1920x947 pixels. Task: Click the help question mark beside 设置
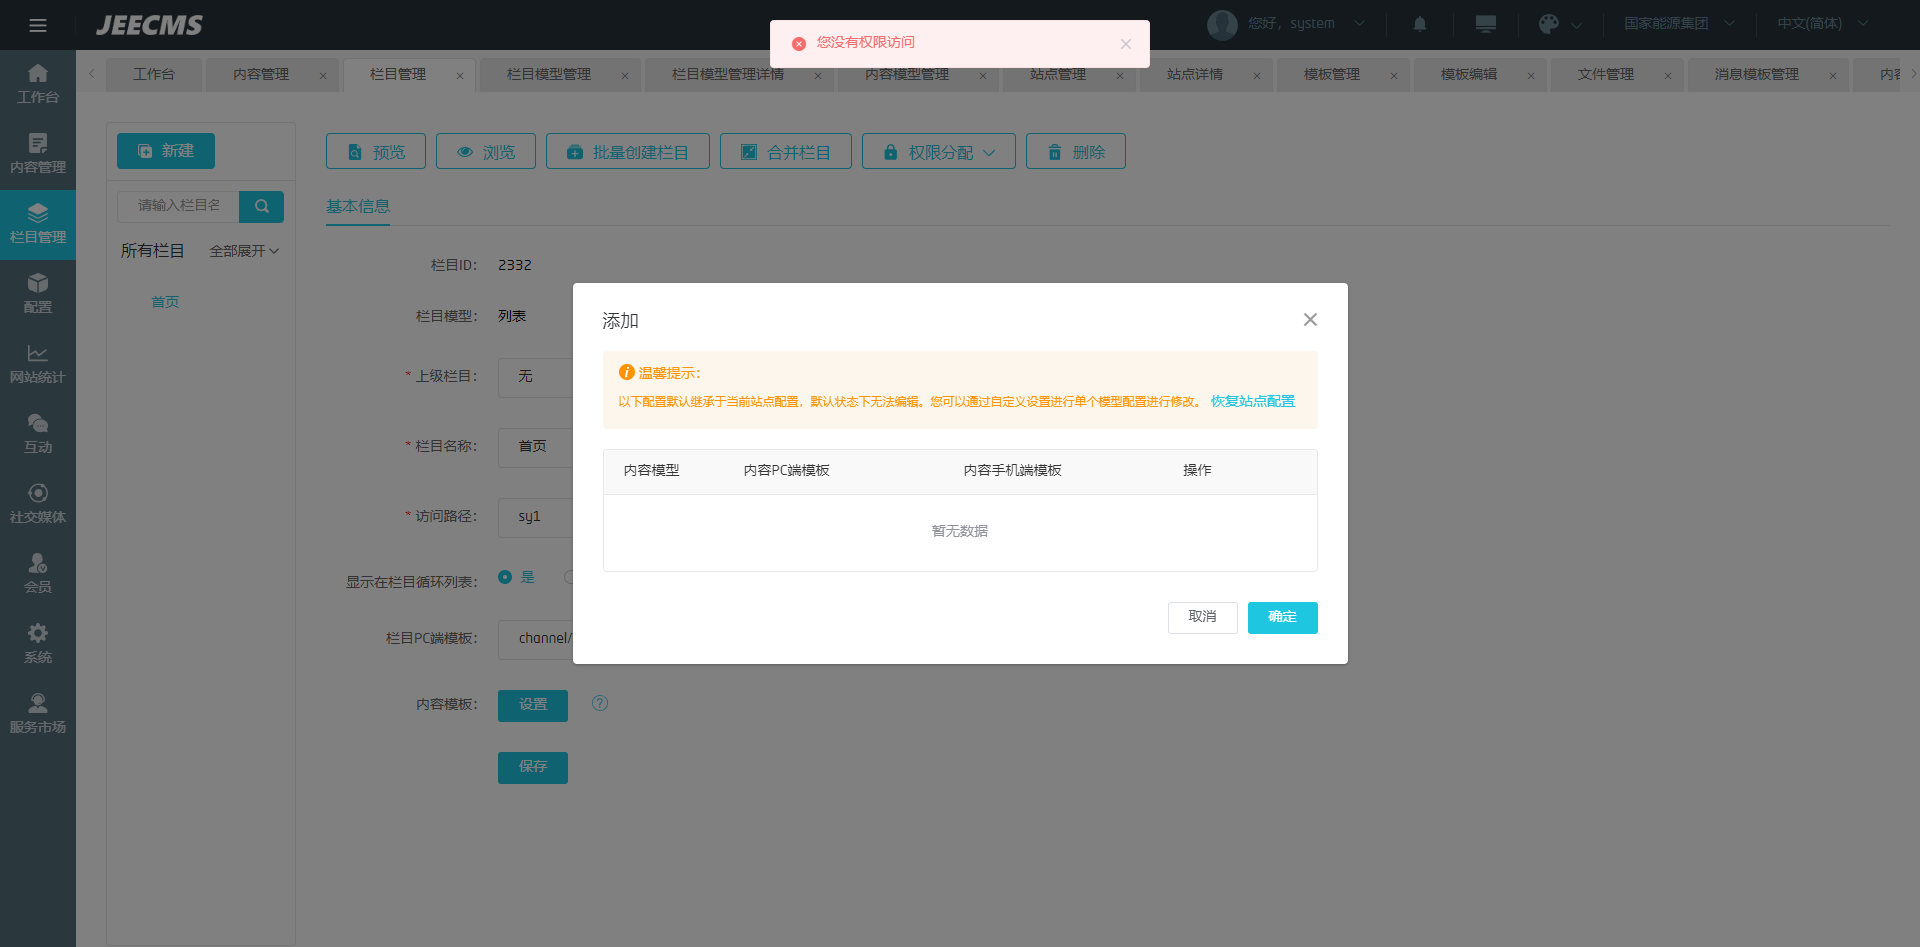600,703
